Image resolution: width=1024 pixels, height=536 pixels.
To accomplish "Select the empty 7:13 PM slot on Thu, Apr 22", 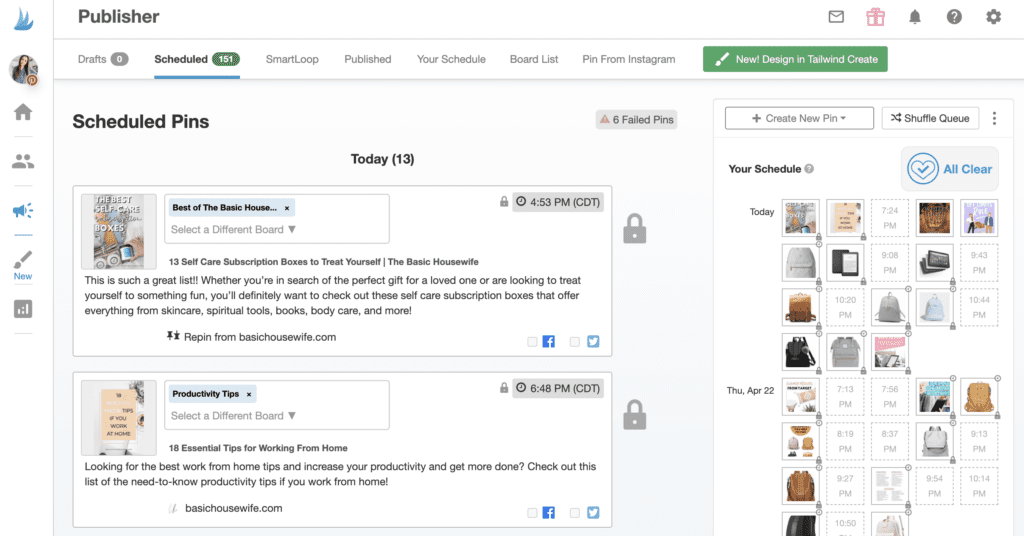I will click(845, 396).
